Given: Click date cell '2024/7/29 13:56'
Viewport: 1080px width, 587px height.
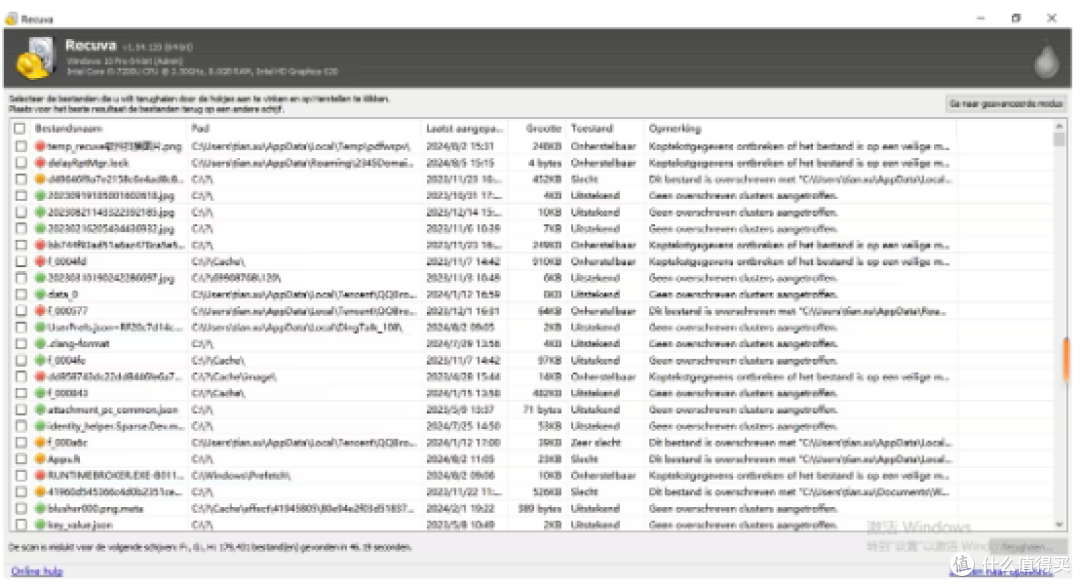Looking at the screenshot, I should tap(464, 344).
